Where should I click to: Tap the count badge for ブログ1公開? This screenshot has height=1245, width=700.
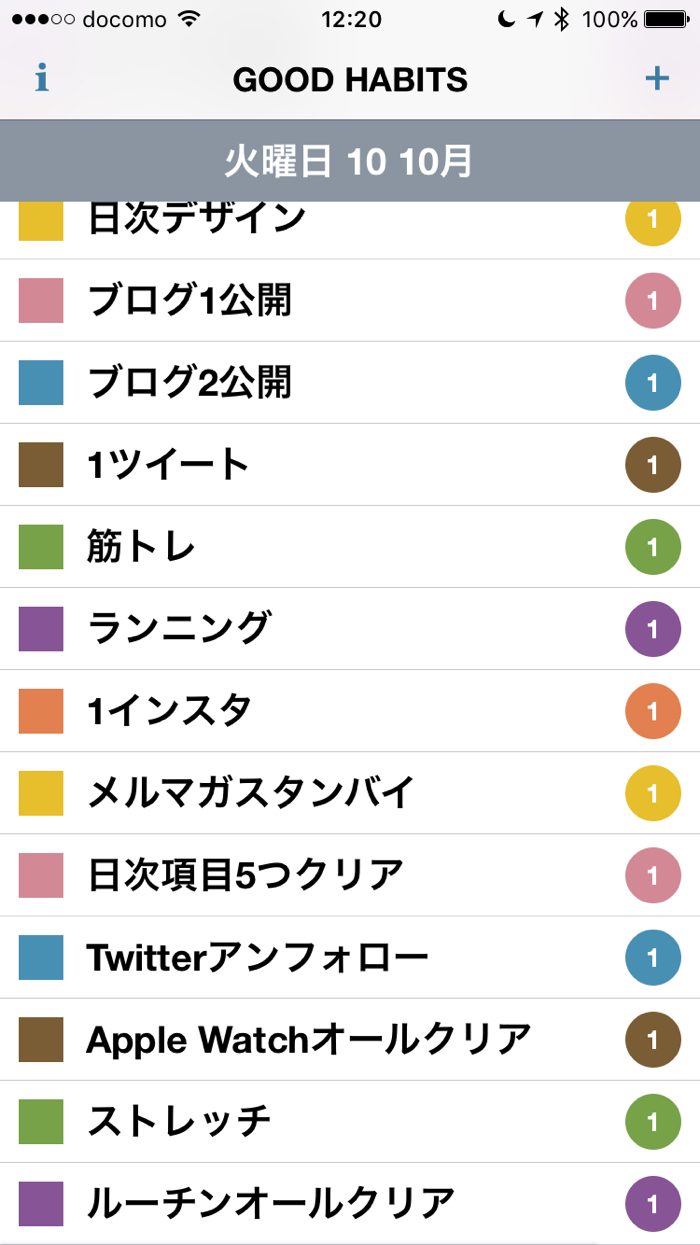point(653,301)
